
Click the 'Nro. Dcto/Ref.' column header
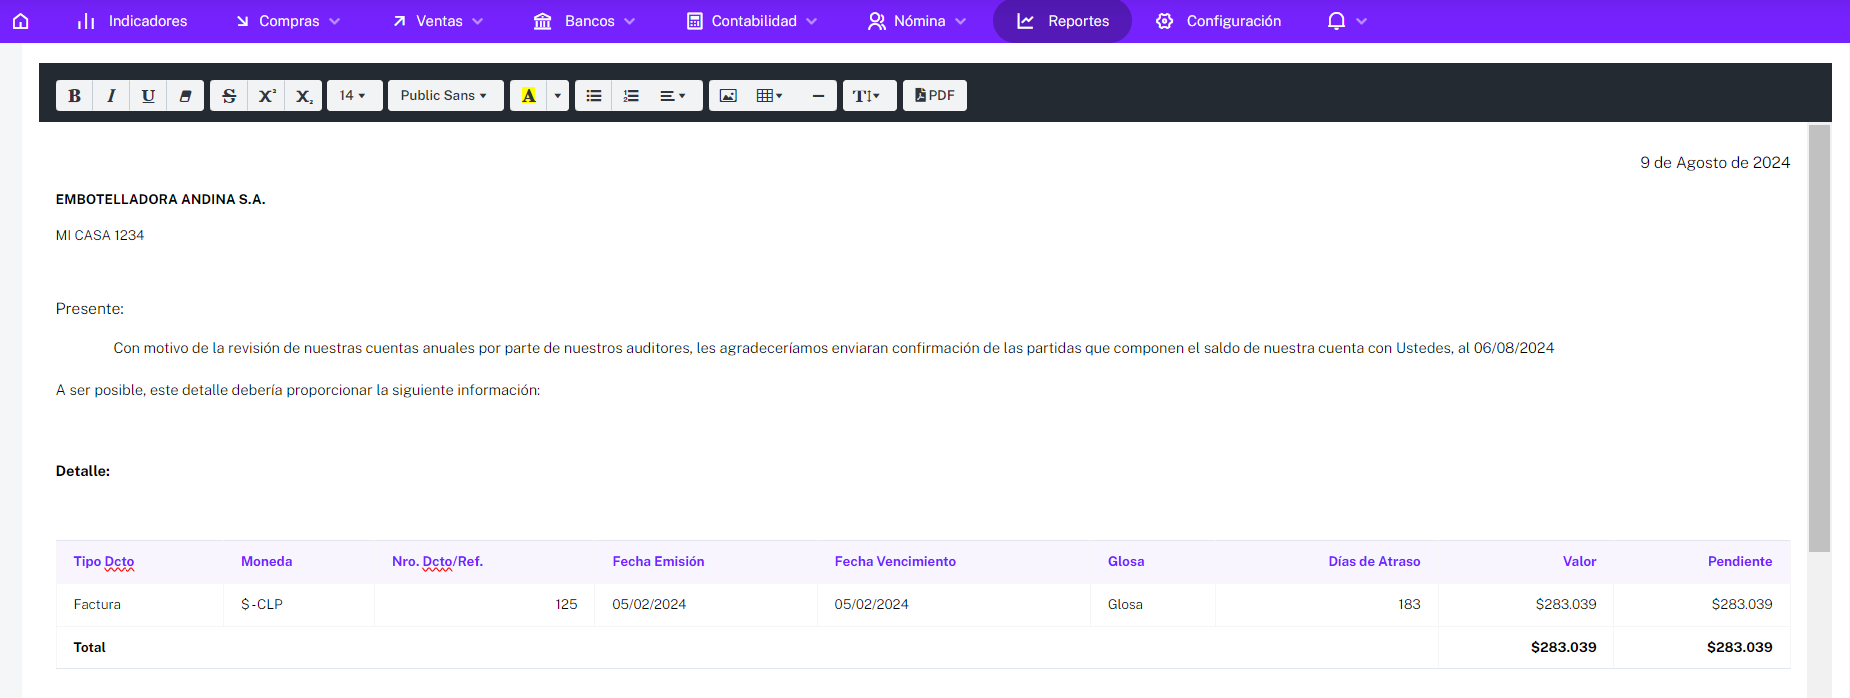[x=437, y=562]
